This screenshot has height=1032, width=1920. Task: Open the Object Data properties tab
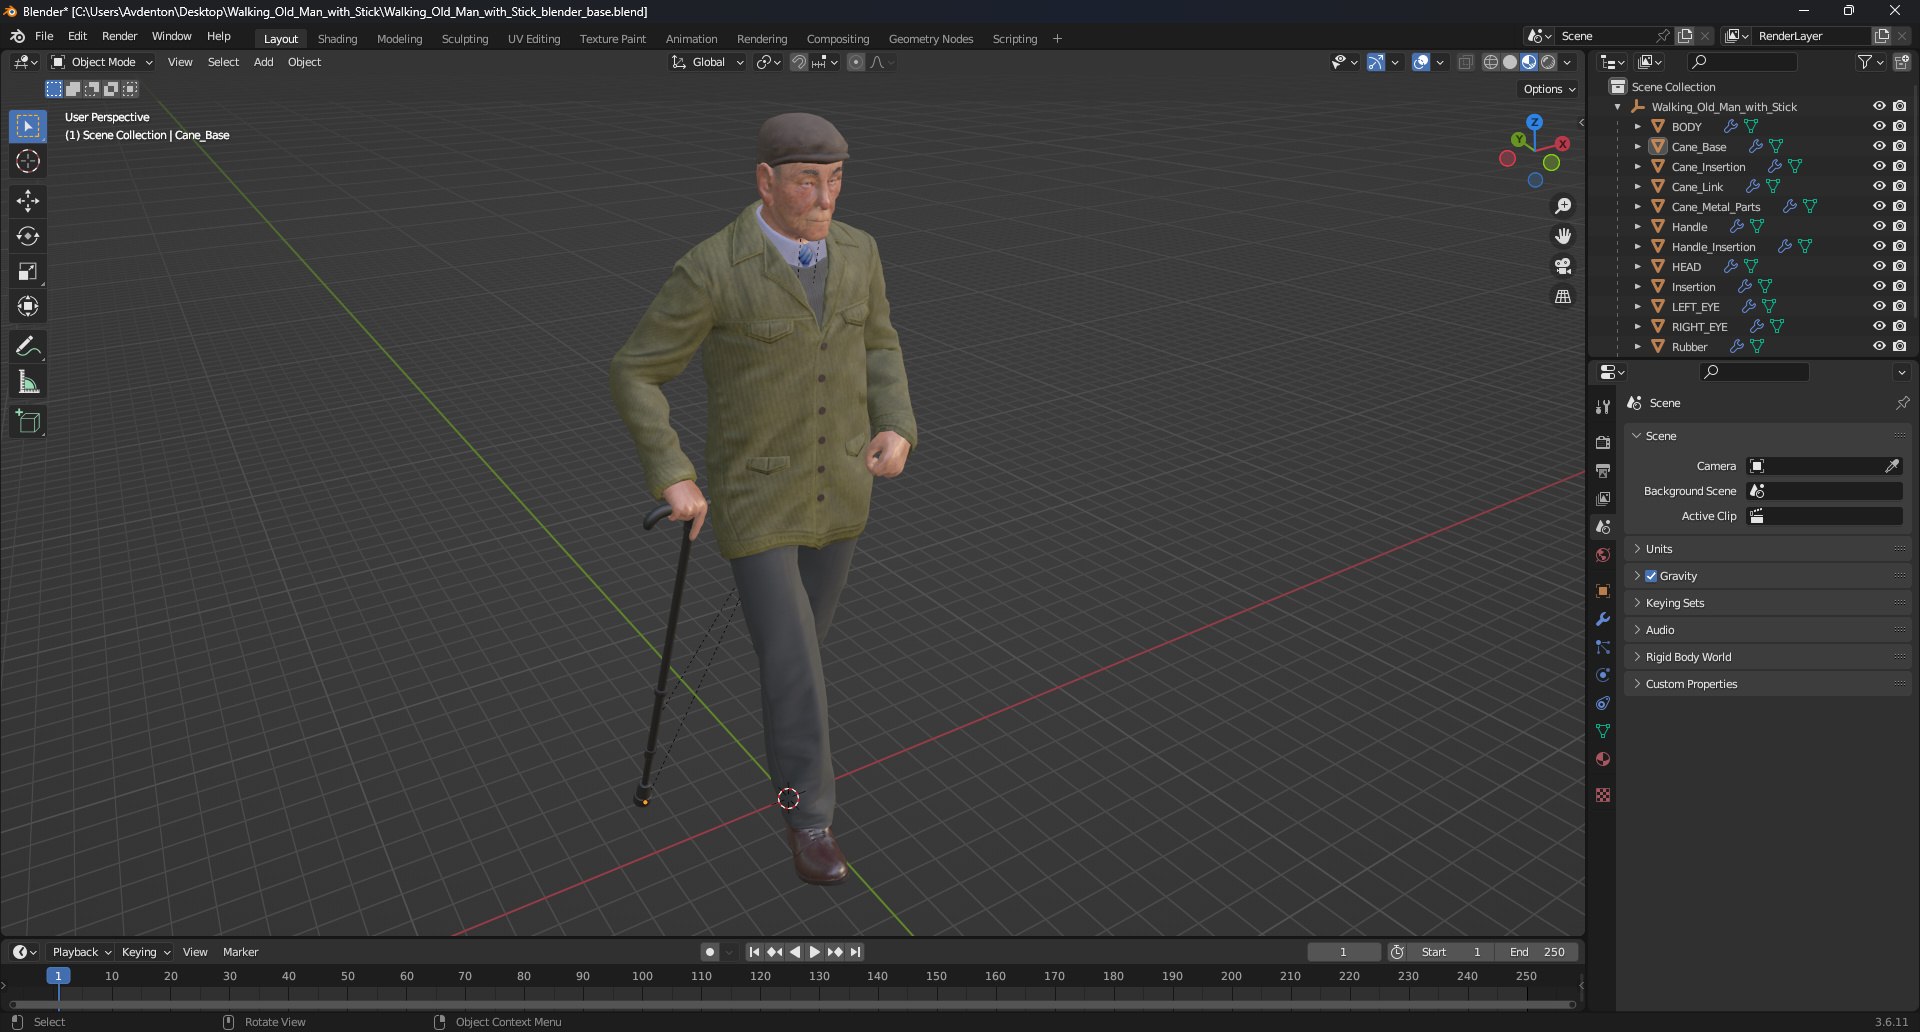[1603, 731]
